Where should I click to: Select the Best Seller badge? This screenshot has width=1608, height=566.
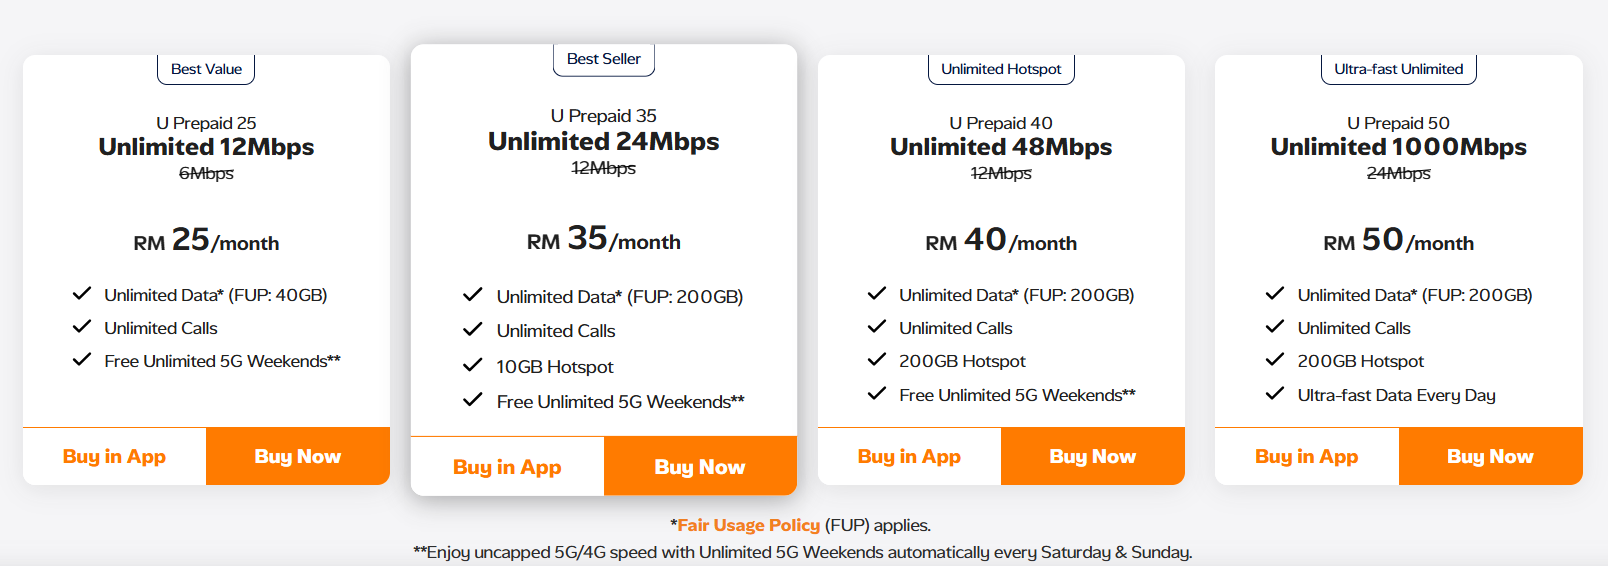604,59
